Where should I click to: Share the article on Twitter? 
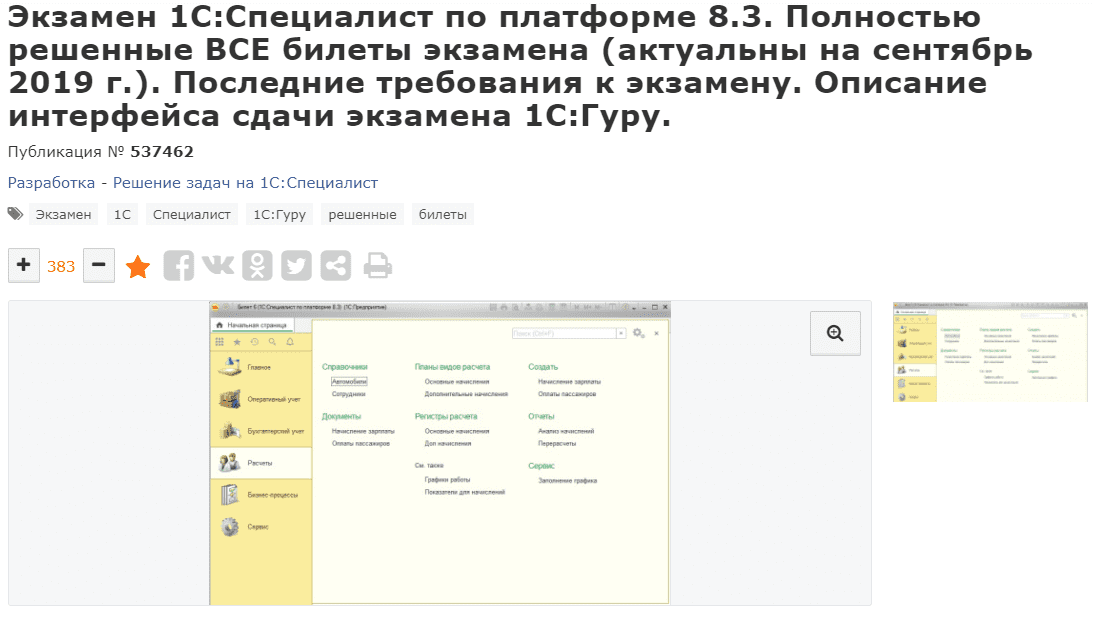296,266
